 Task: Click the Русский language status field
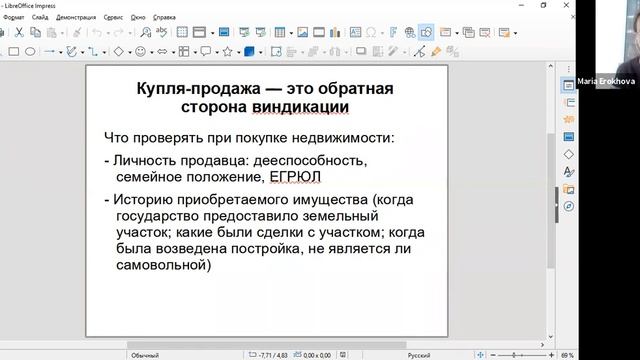pyautogui.click(x=419, y=356)
